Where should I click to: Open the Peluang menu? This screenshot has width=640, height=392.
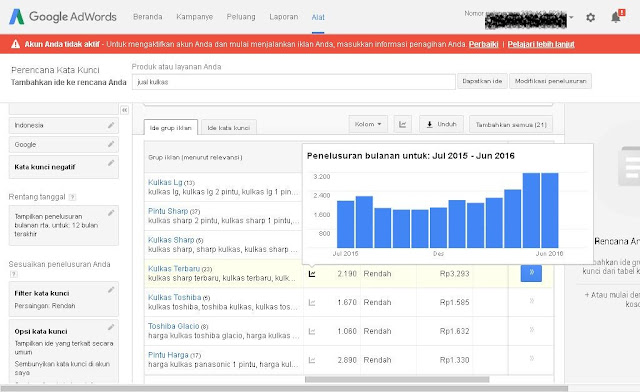click(x=241, y=17)
